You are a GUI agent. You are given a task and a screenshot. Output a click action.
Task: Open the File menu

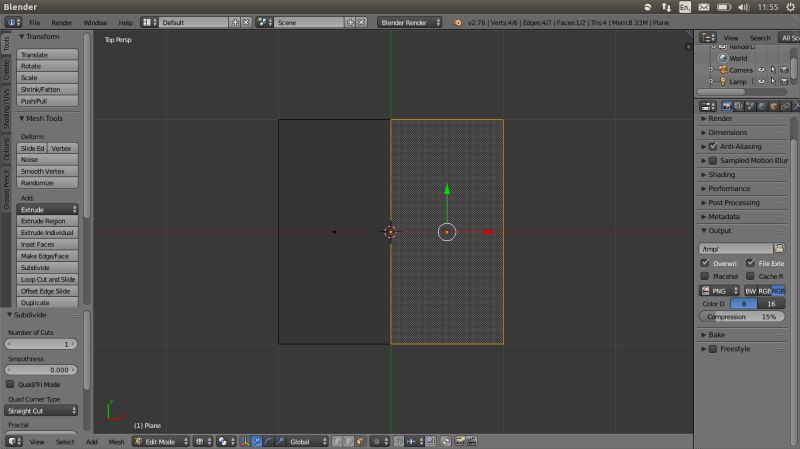[34, 22]
